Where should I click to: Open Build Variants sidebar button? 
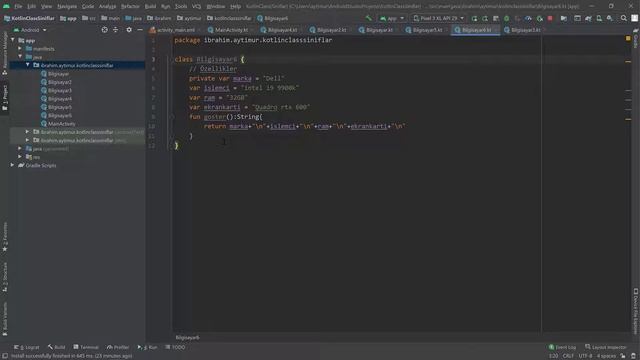point(4,319)
